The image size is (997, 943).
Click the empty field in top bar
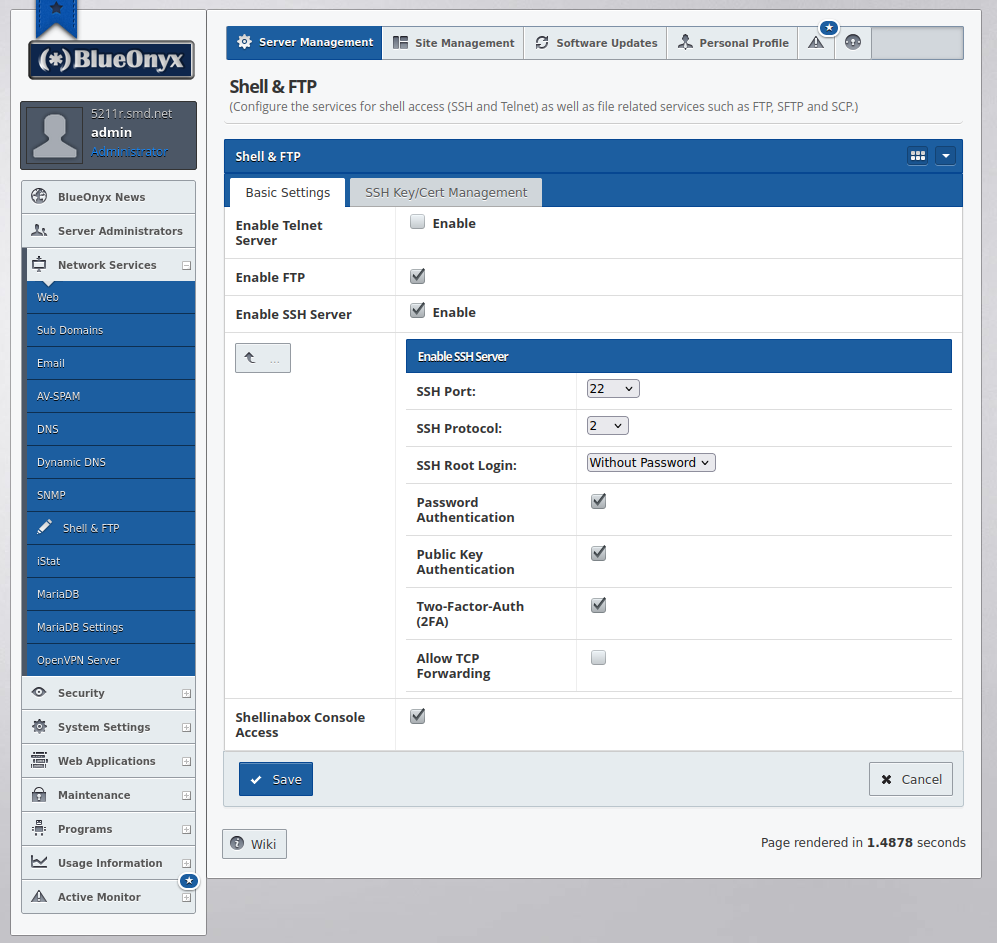click(917, 43)
